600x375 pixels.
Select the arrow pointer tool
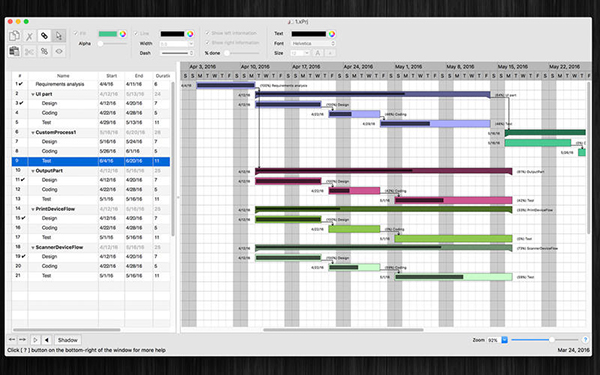coord(59,36)
